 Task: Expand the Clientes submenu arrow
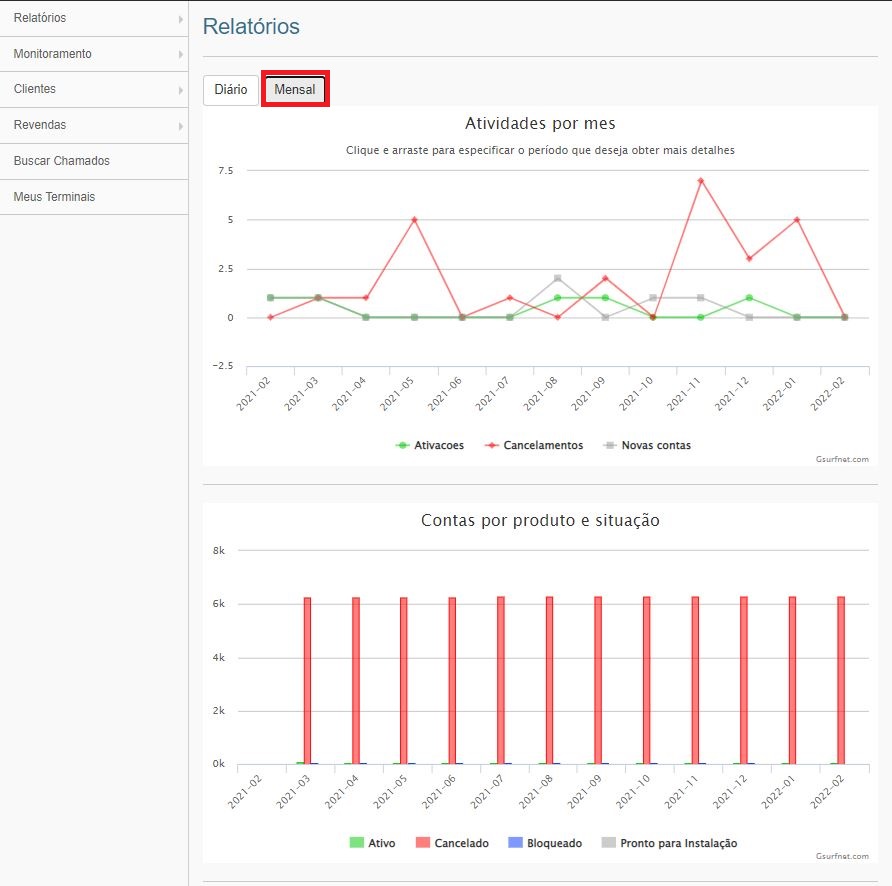point(181,90)
